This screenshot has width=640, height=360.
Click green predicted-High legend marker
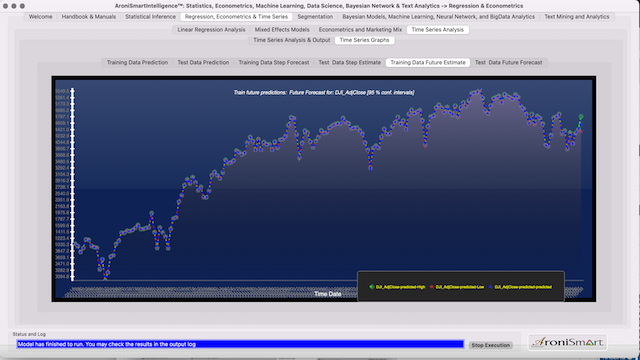click(371, 287)
